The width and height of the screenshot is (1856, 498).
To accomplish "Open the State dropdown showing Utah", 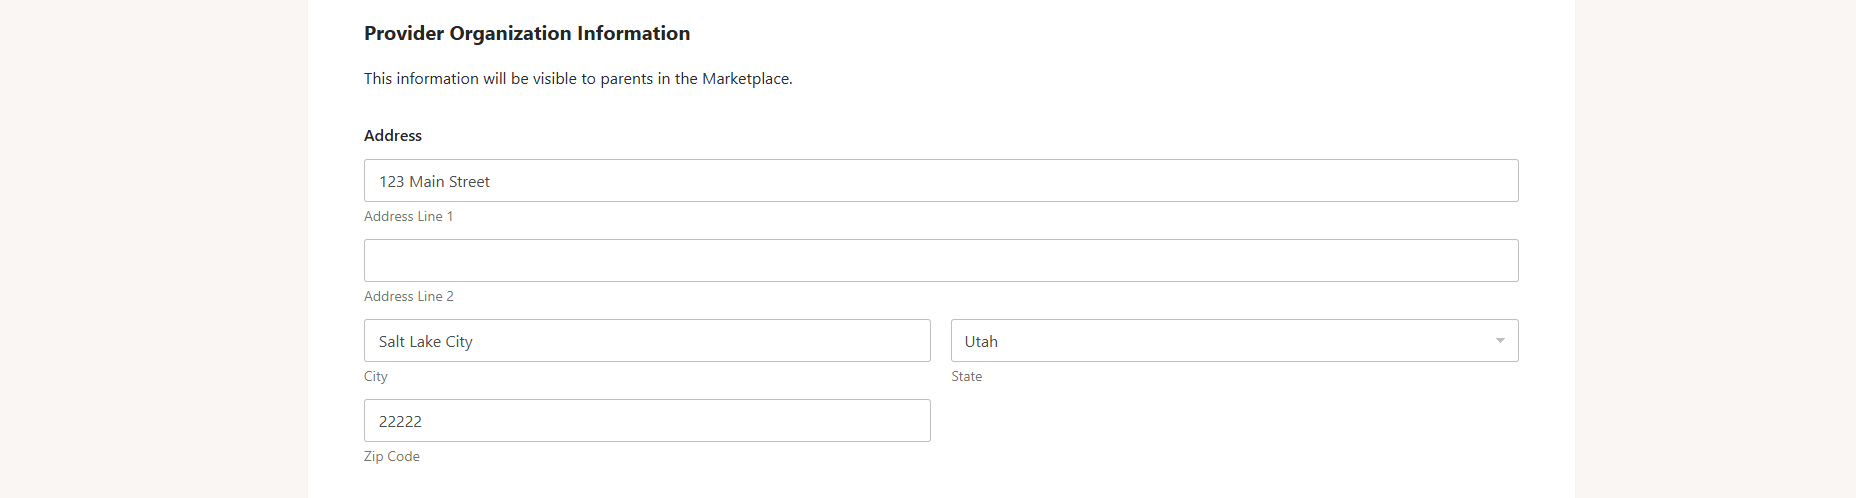I will point(1234,341).
